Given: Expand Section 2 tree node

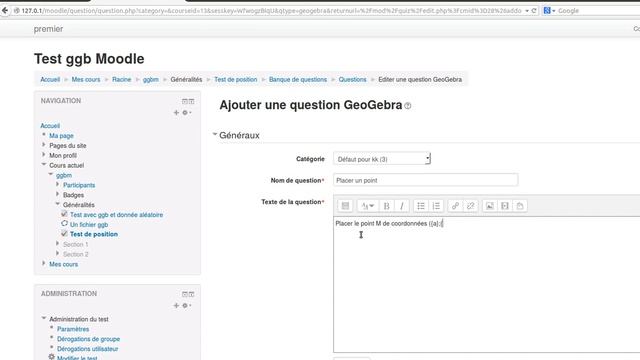Looking at the screenshot, I should 58,253.
